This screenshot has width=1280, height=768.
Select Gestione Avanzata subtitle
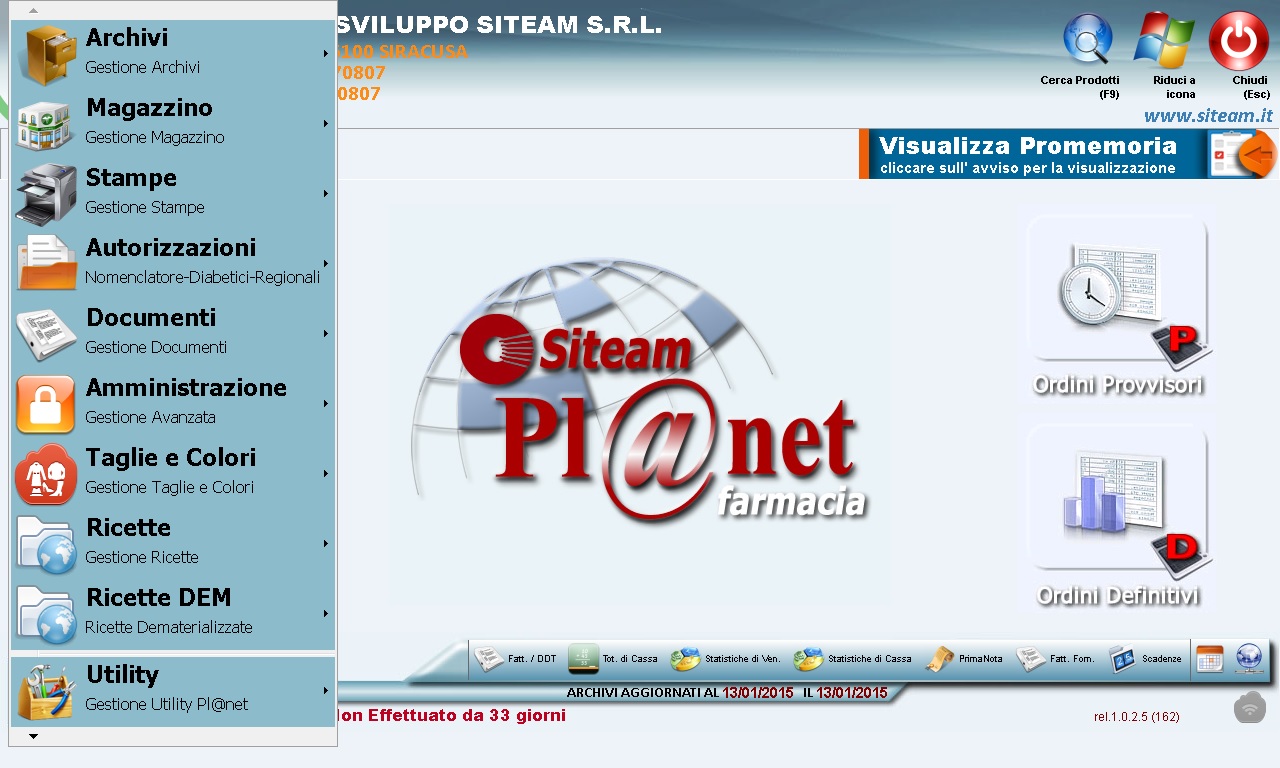151,417
